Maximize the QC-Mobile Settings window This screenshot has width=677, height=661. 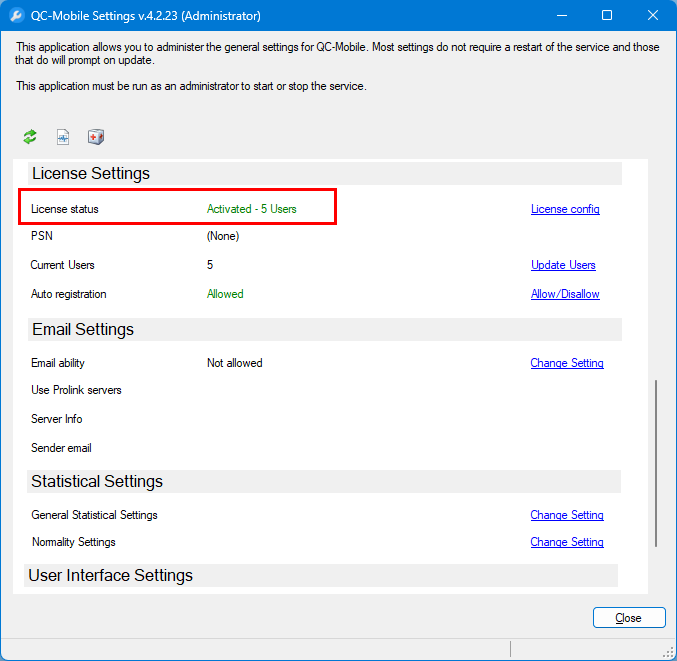click(607, 16)
